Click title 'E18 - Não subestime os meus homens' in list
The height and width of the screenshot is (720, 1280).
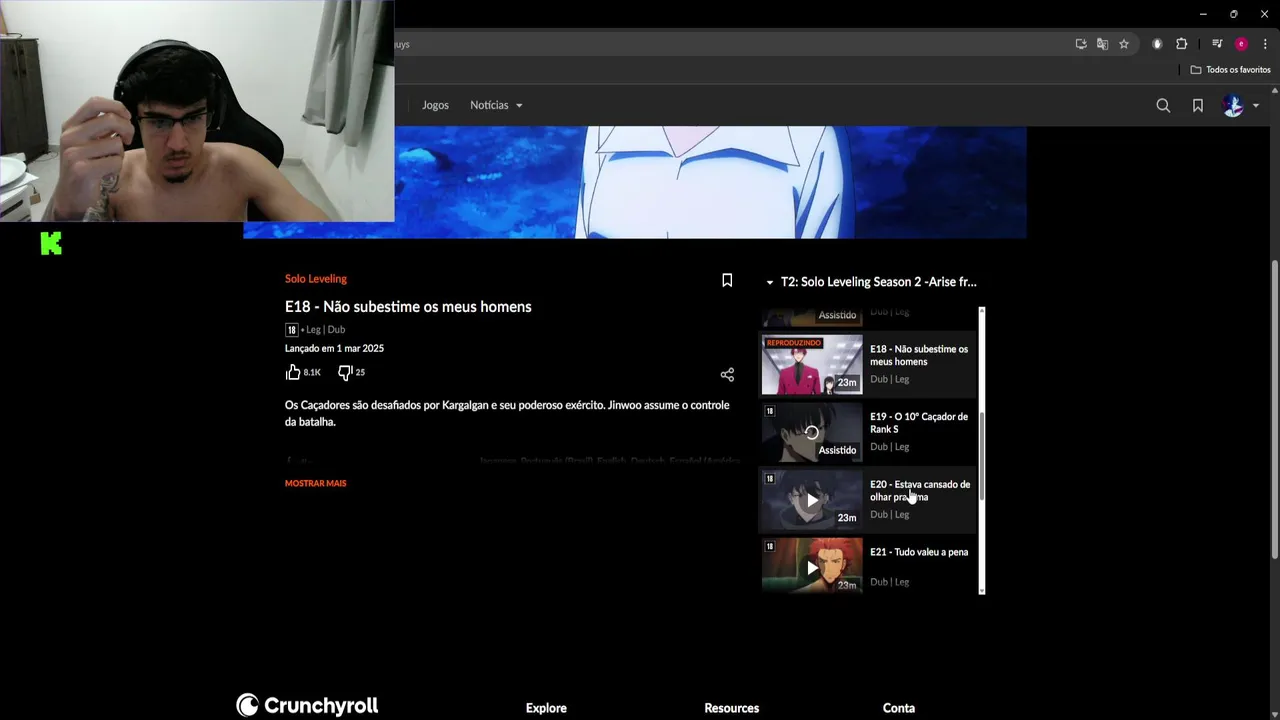[x=919, y=355]
